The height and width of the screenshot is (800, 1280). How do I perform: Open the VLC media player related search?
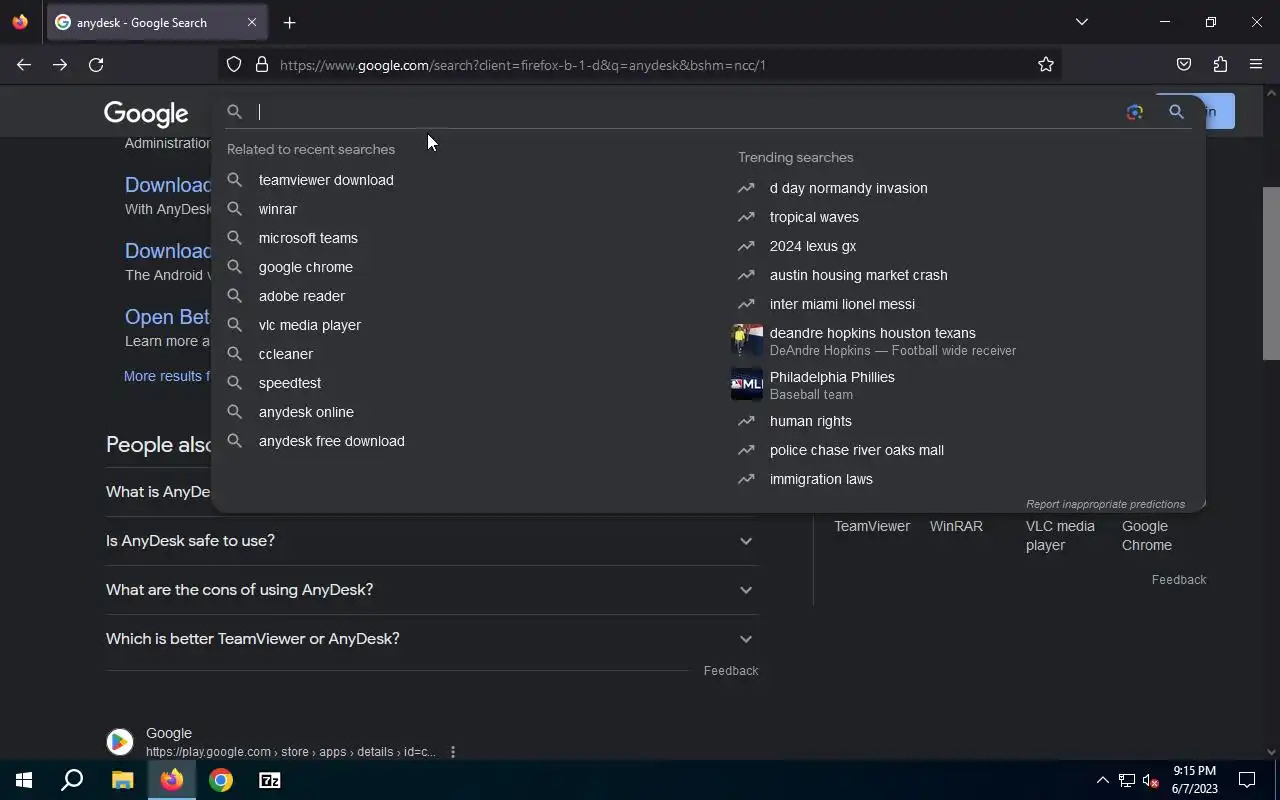[x=1060, y=535]
